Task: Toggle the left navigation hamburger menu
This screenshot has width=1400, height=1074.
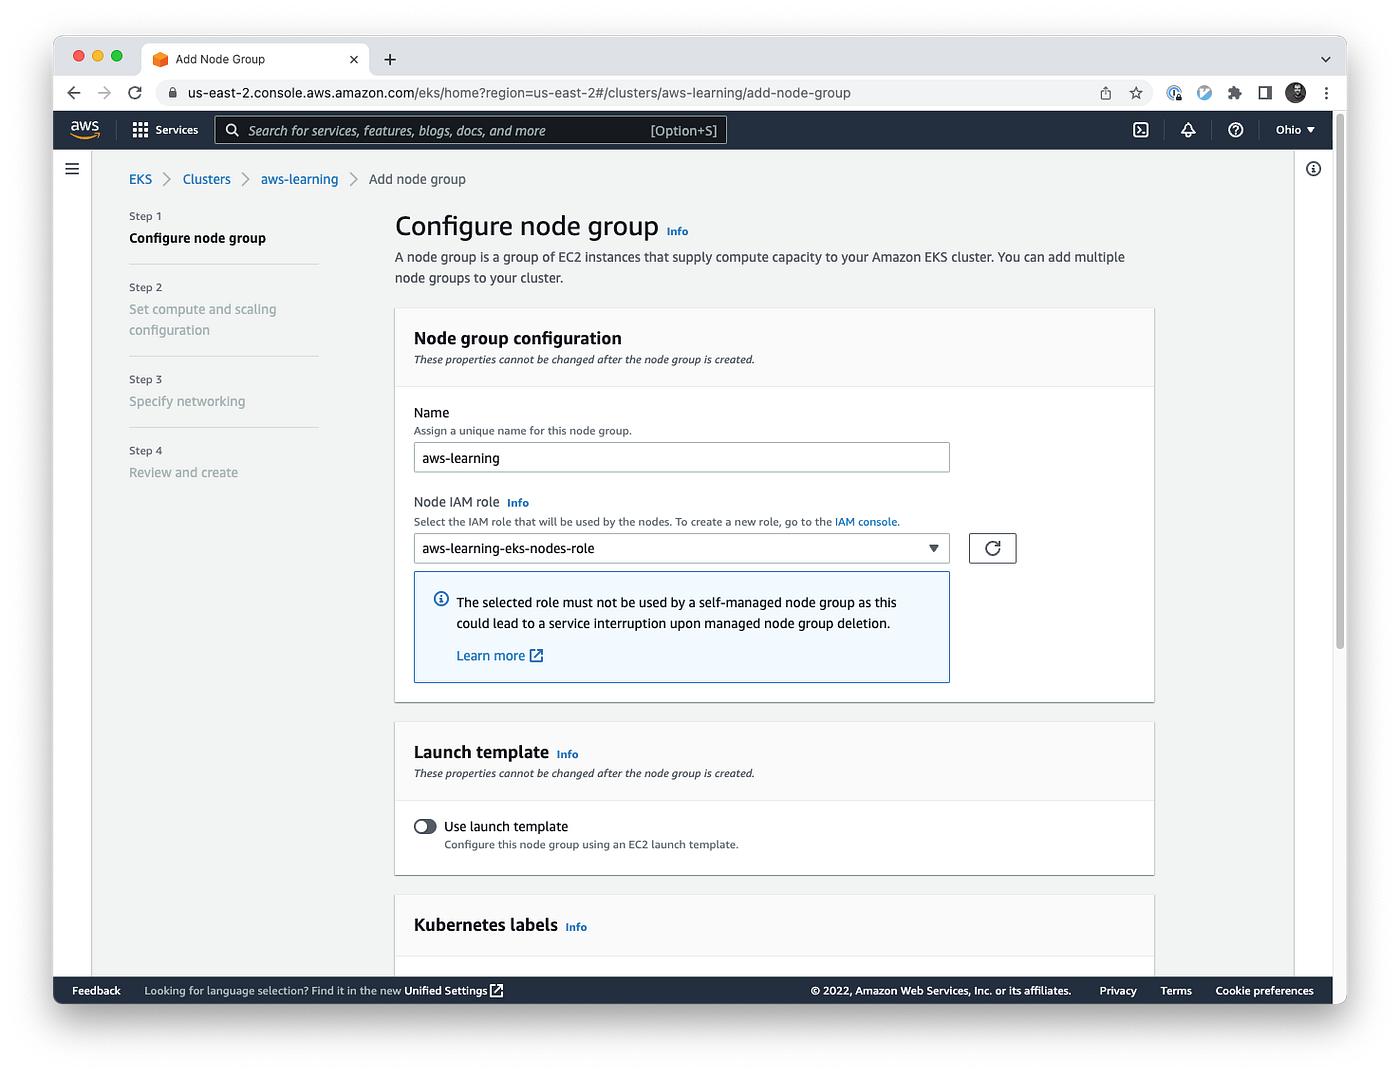Action: pos(72,169)
